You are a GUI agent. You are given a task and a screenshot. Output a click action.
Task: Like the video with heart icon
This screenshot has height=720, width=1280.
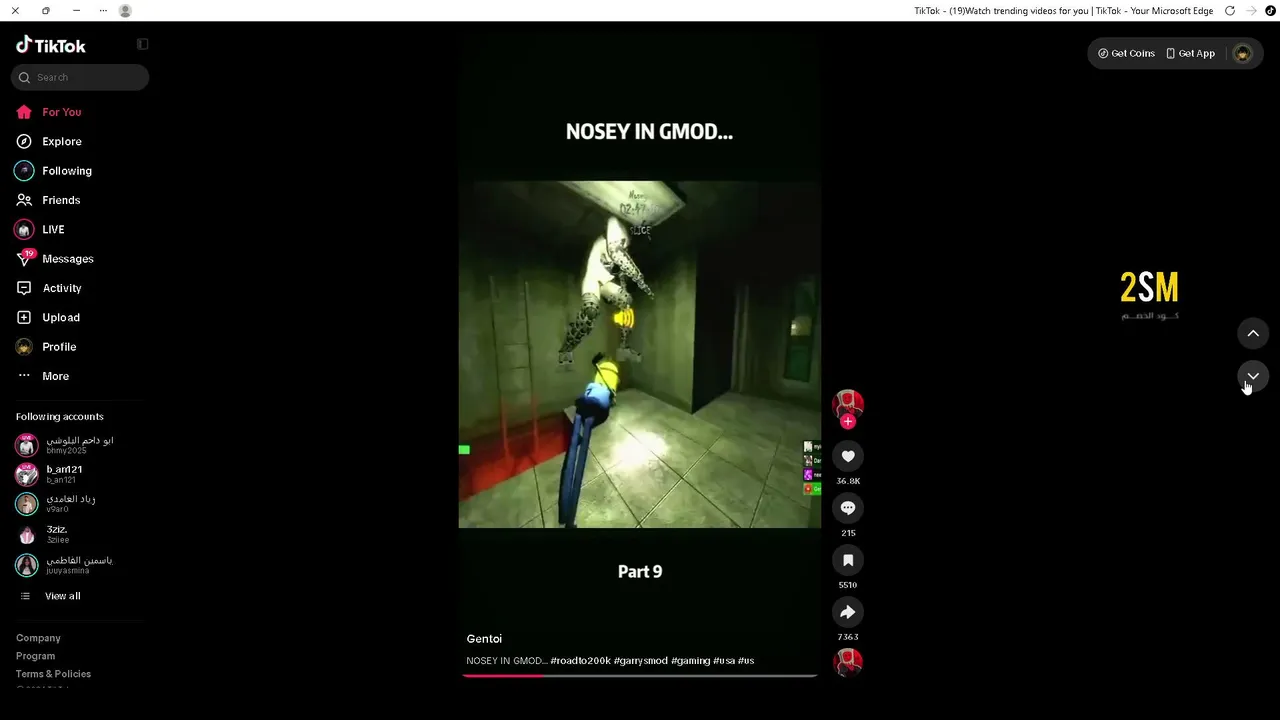(x=848, y=456)
